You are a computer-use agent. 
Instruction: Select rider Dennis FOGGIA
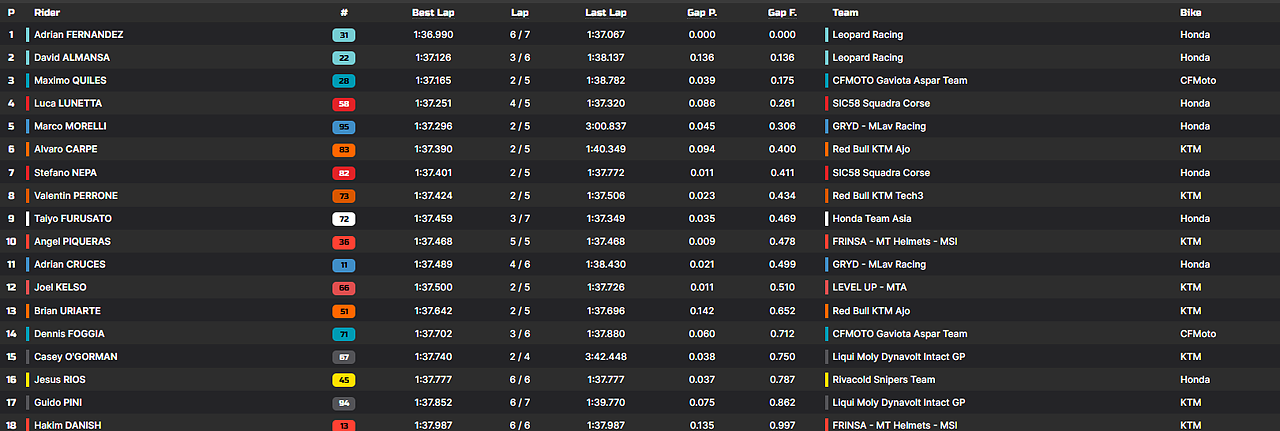click(x=69, y=334)
